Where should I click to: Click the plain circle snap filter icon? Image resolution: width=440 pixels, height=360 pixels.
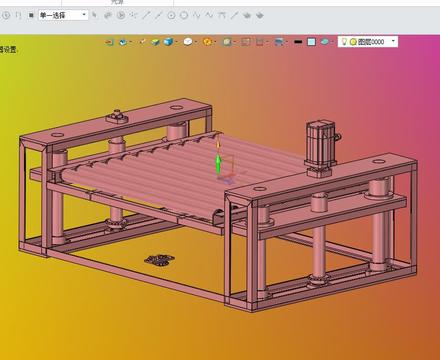[184, 15]
